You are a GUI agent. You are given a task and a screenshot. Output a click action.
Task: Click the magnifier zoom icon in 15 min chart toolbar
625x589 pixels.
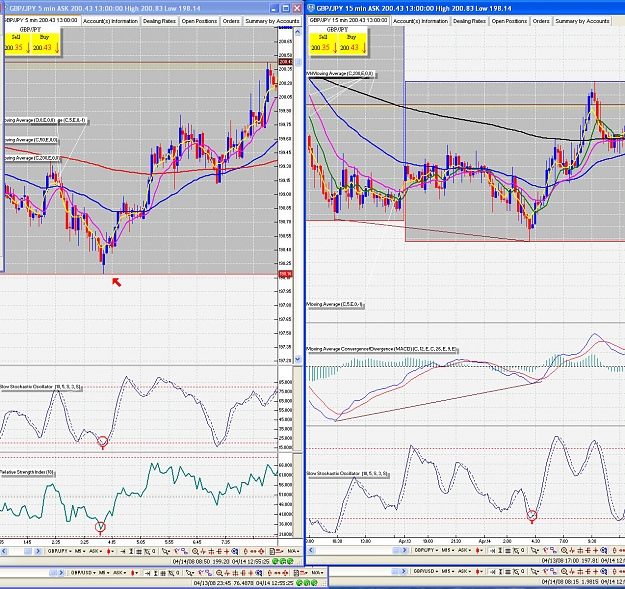564,550
